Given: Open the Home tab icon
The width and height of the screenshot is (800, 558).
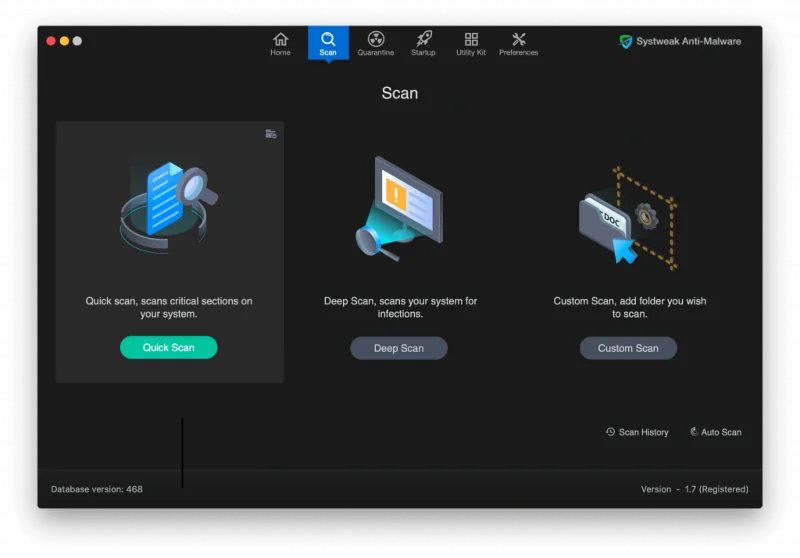Looking at the screenshot, I should click(280, 39).
